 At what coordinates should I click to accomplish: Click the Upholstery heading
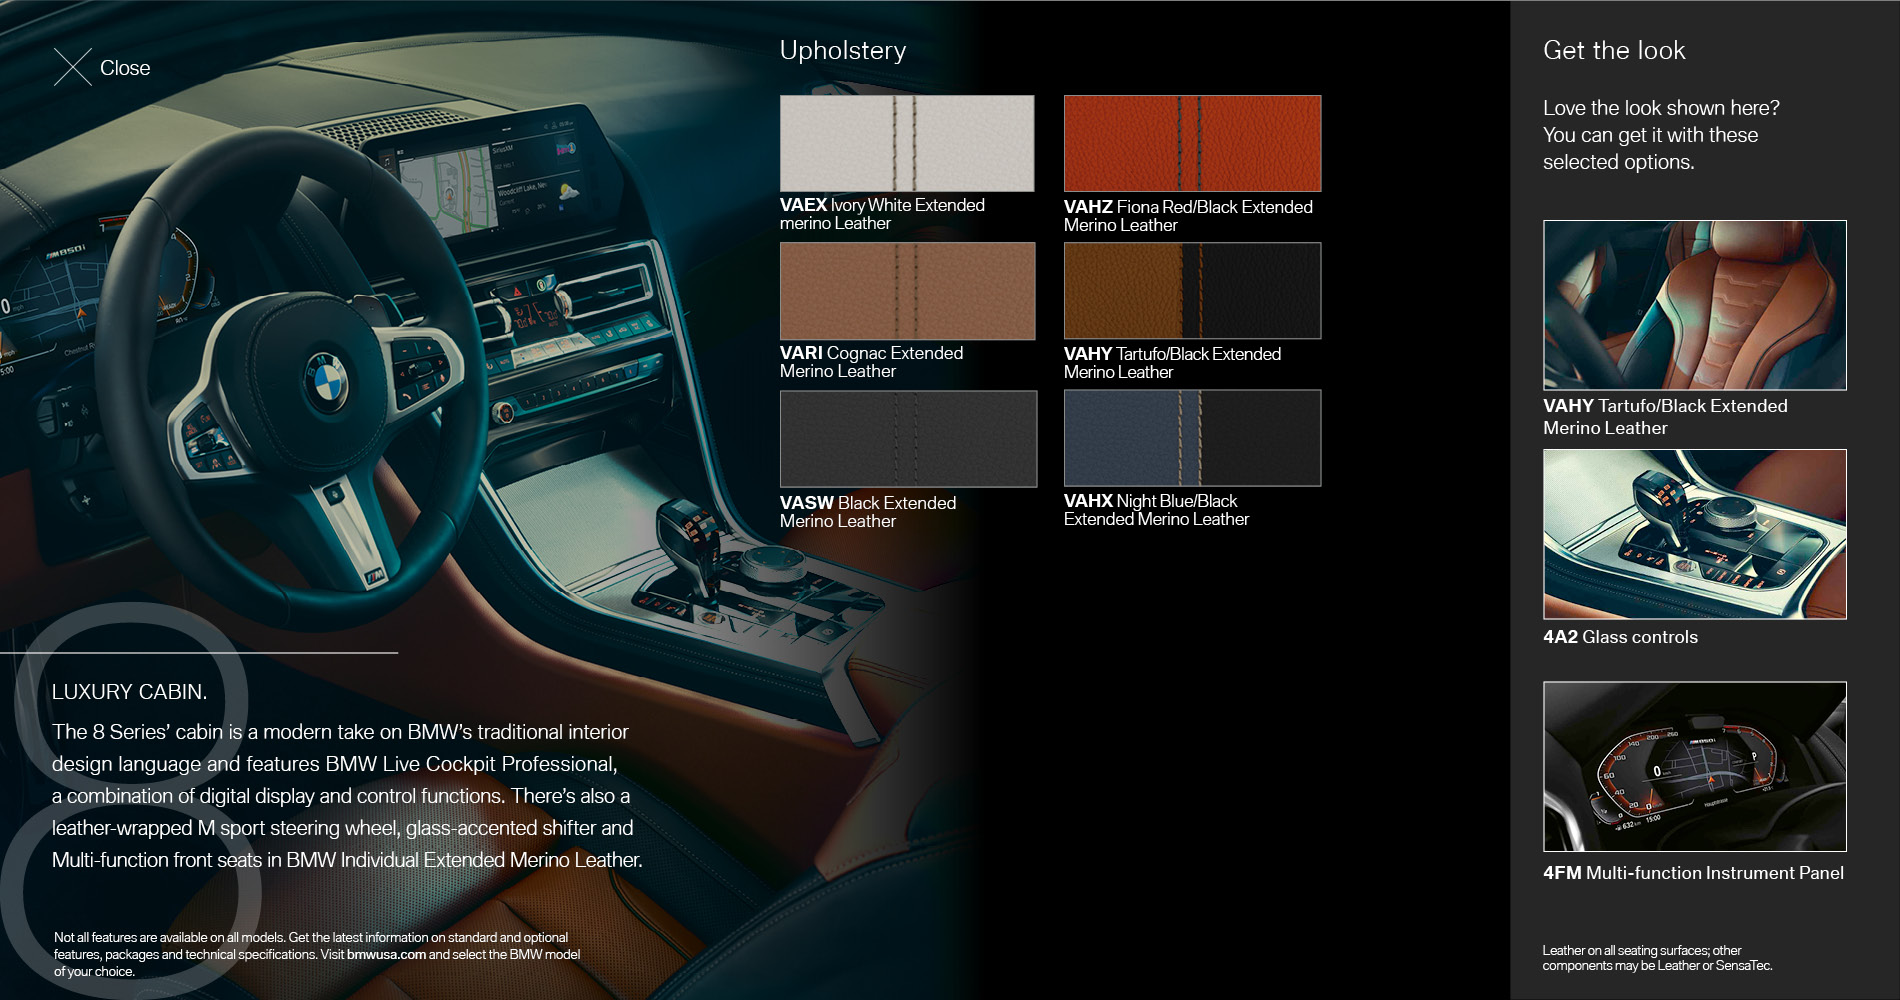(x=843, y=51)
